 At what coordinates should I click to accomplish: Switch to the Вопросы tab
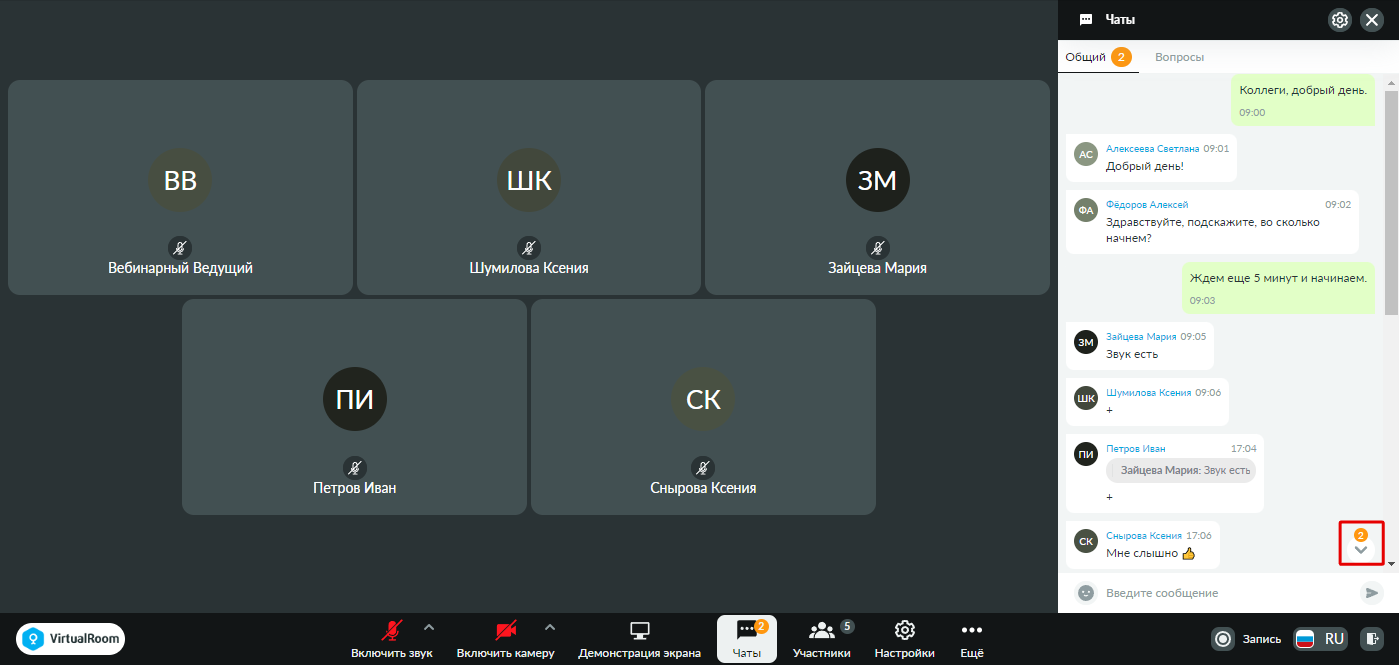tap(1180, 57)
